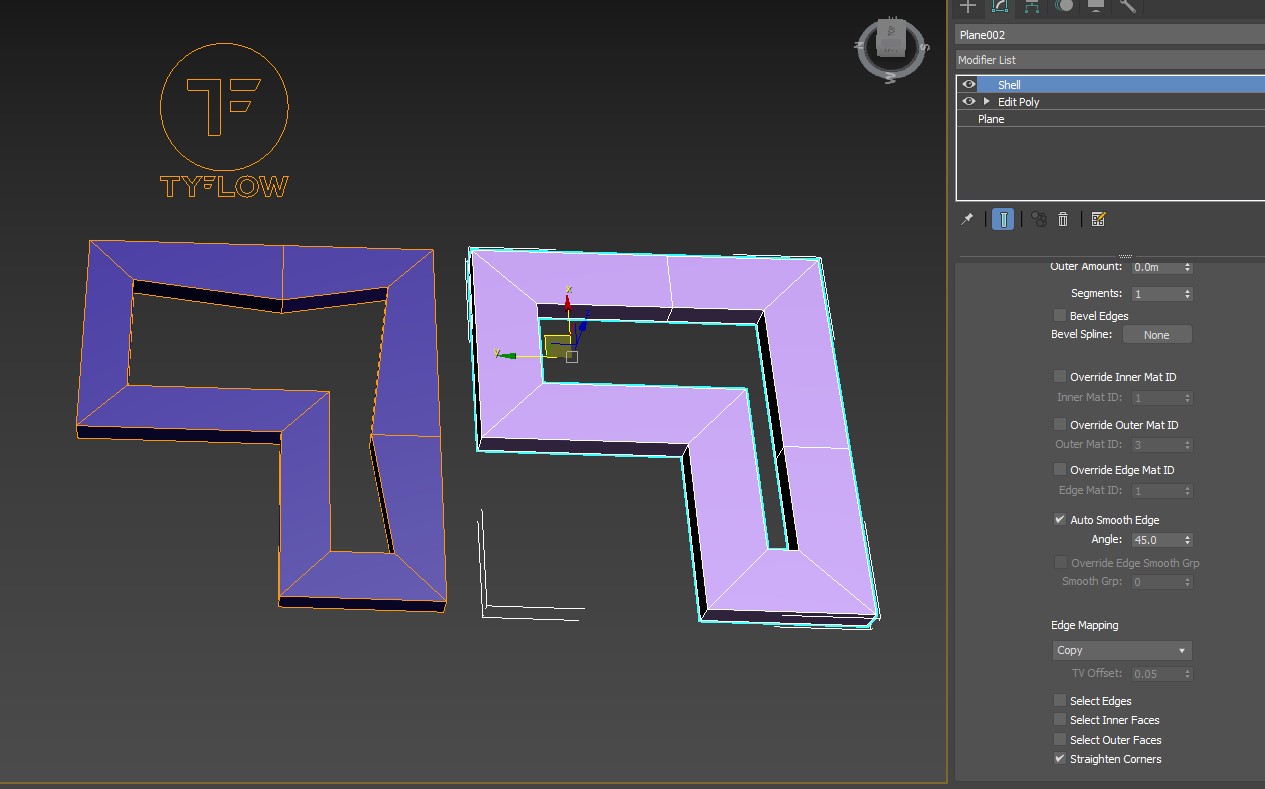
Task: Enable Override Edge Mat ID checkbox
Action: click(1060, 470)
